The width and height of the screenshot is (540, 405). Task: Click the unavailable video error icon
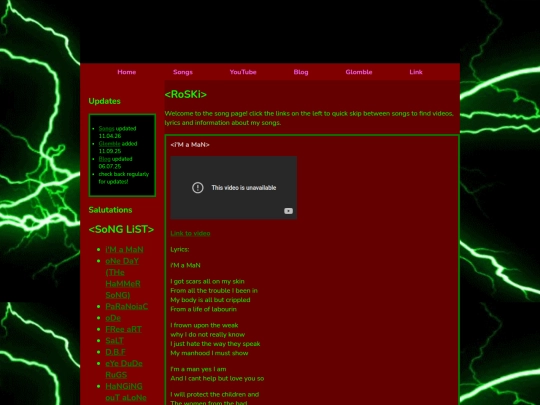[198, 188]
